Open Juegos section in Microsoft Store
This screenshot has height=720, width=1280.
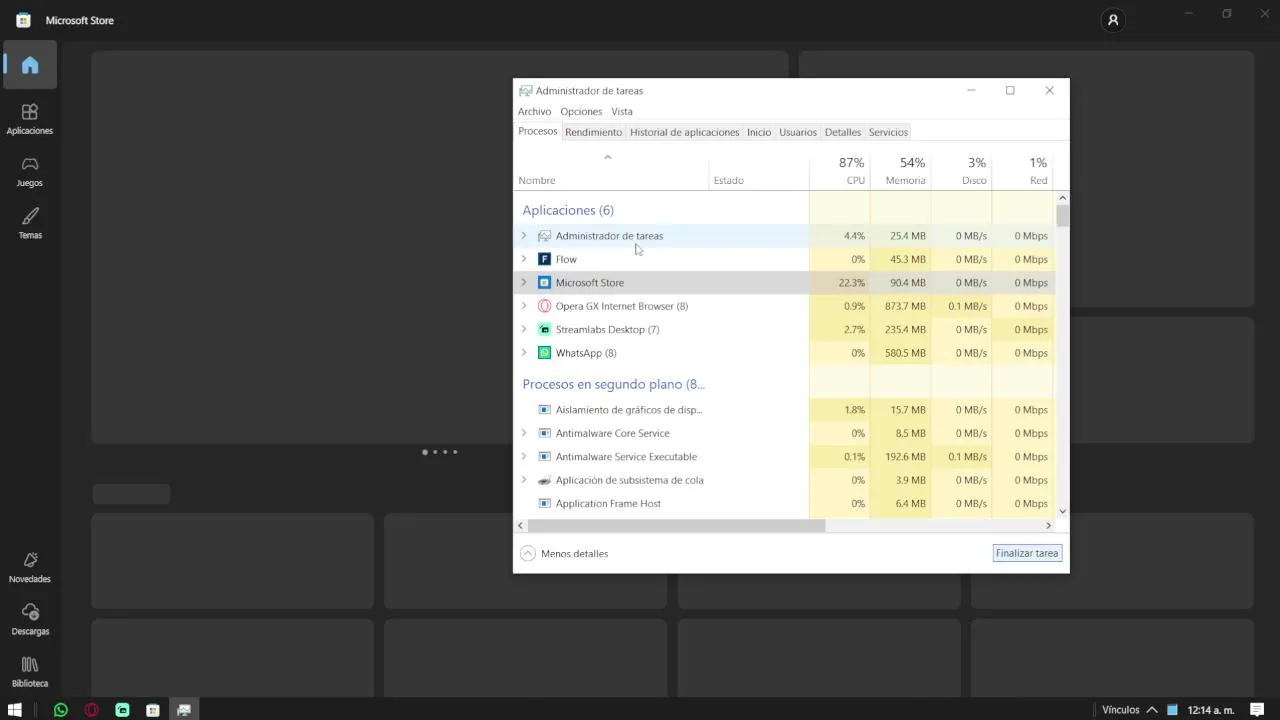pos(30,171)
